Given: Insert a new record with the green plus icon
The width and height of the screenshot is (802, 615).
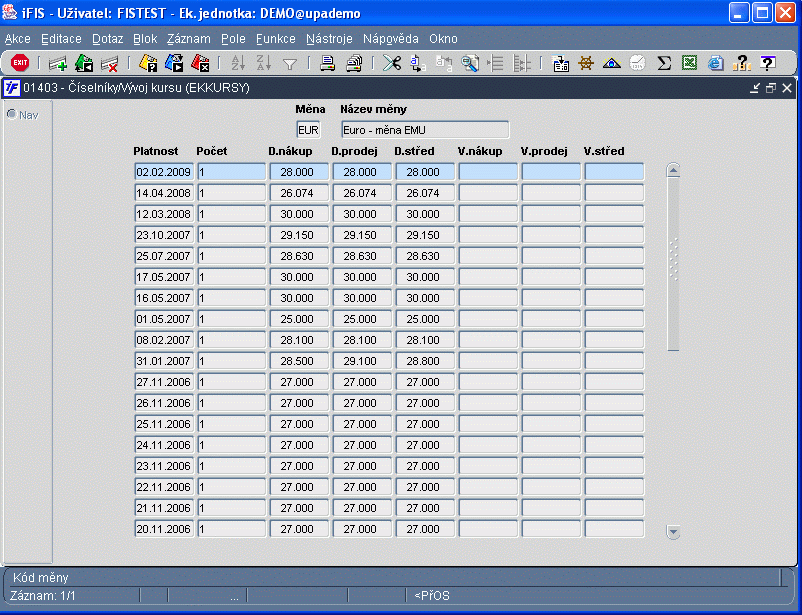Looking at the screenshot, I should [x=58, y=63].
